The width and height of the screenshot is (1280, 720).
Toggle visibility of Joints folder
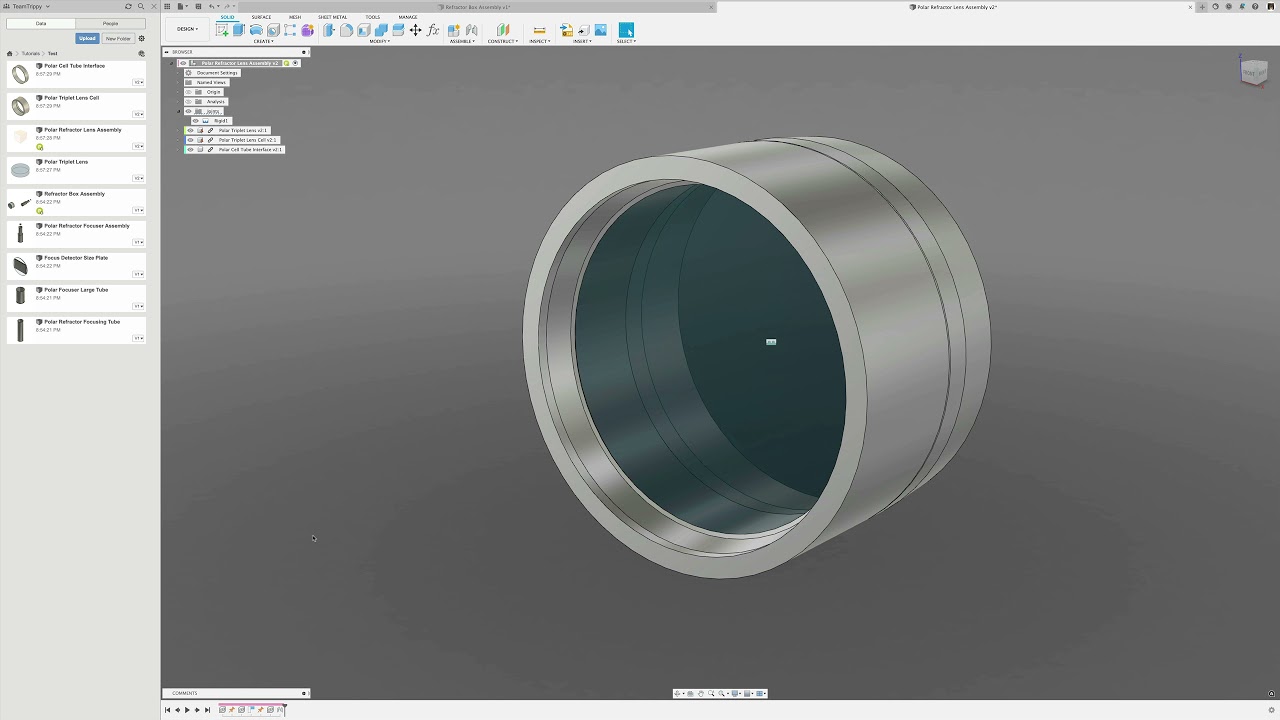tap(188, 111)
